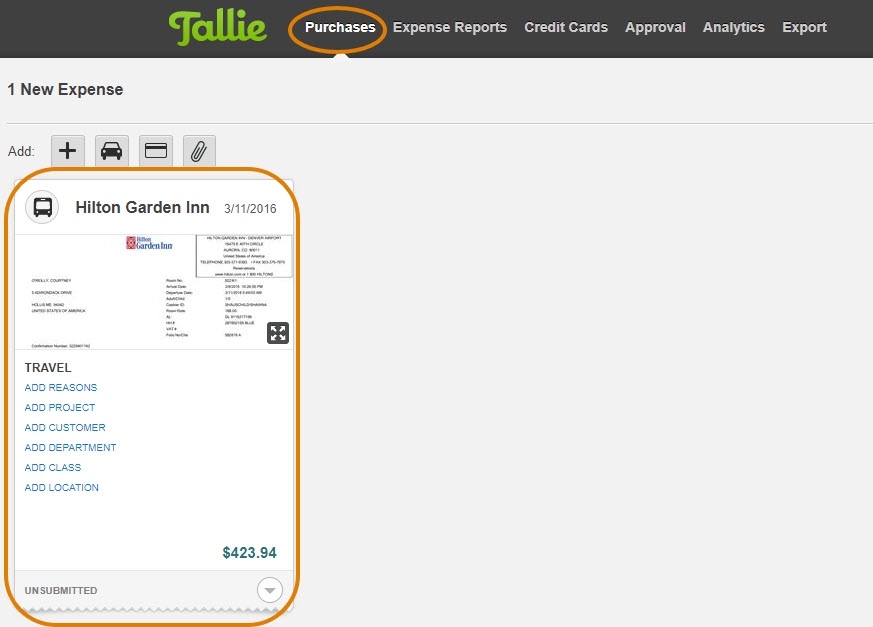Click the ADD PROJECT link
Image resolution: width=873 pixels, height=627 pixels.
coord(60,408)
